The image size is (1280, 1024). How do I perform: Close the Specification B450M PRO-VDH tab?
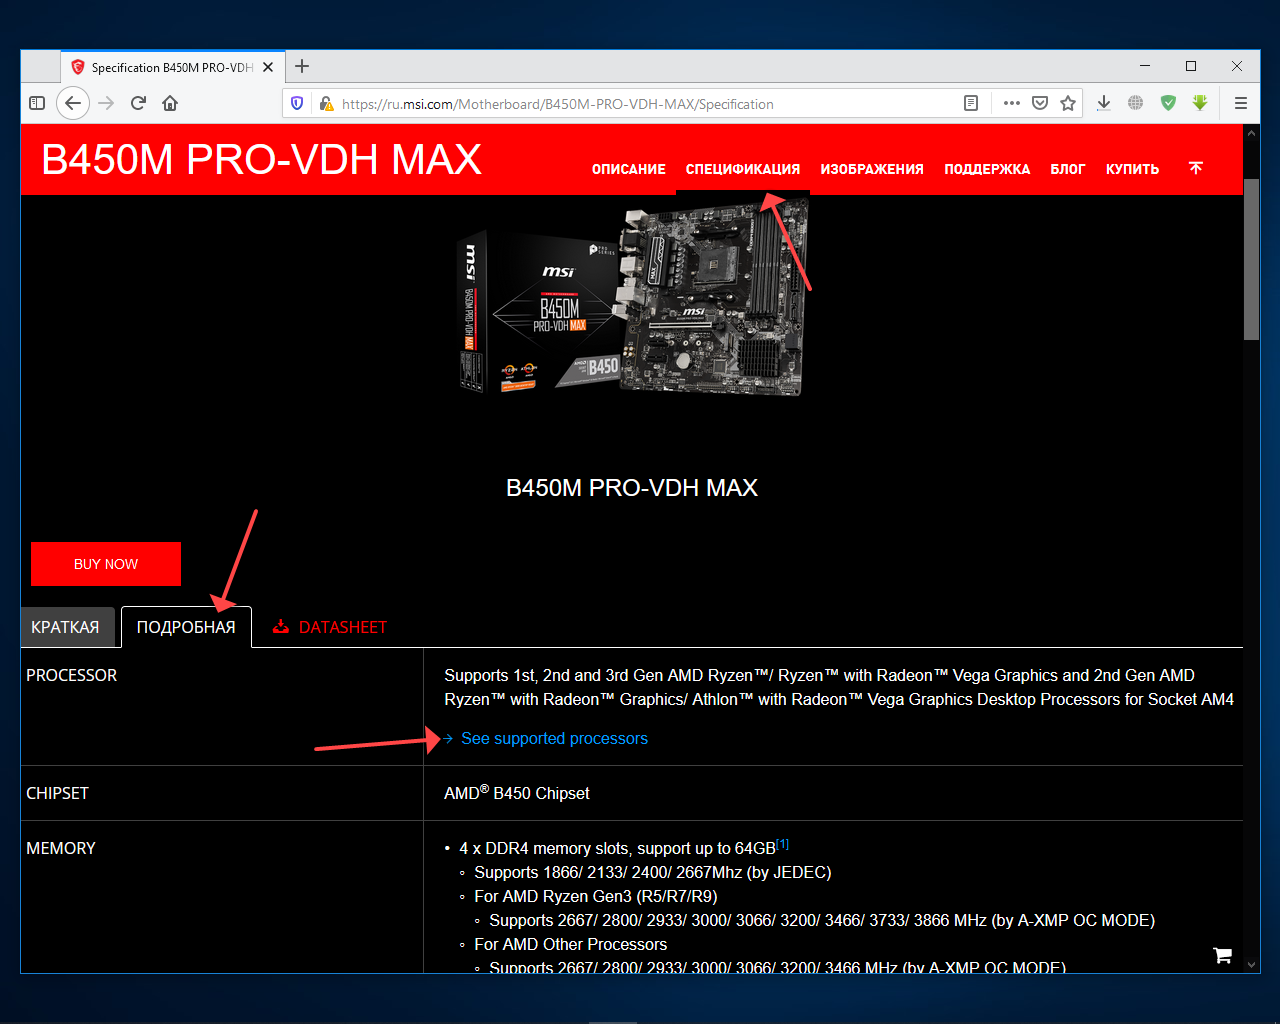click(268, 67)
